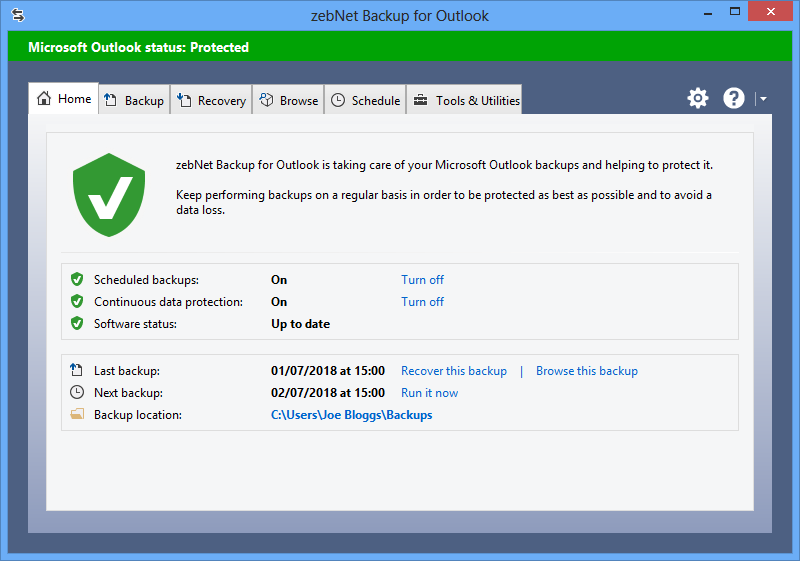Minimize the zebNet Backup window
The width and height of the screenshot is (800, 561).
tap(708, 13)
